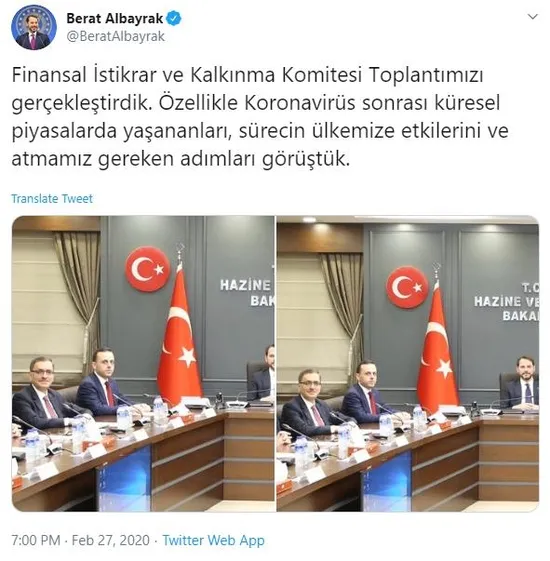Click the blue verified badge

coord(174,18)
